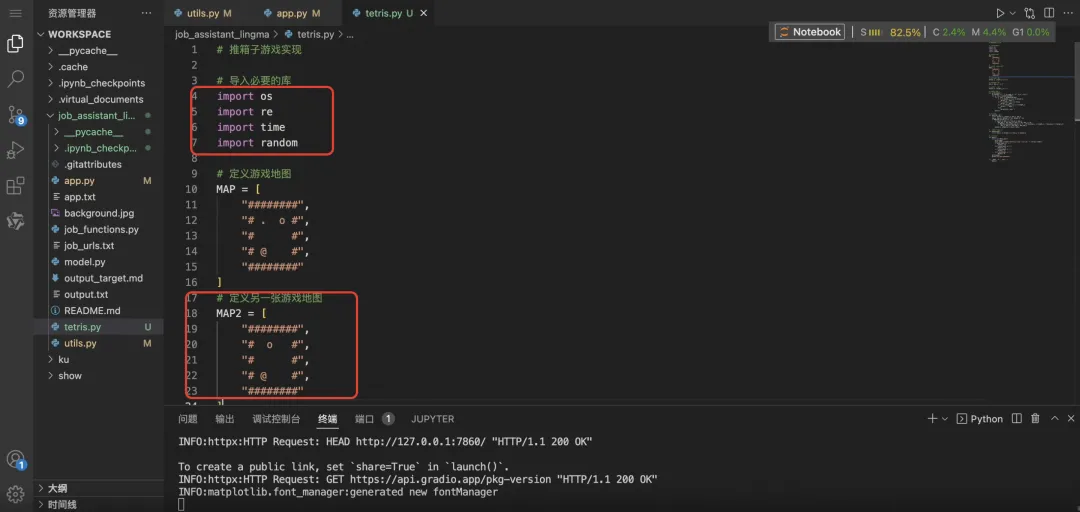Collapse the WORKSPACE root folder
Viewport: 1080px width, 512px height.
point(98,34)
